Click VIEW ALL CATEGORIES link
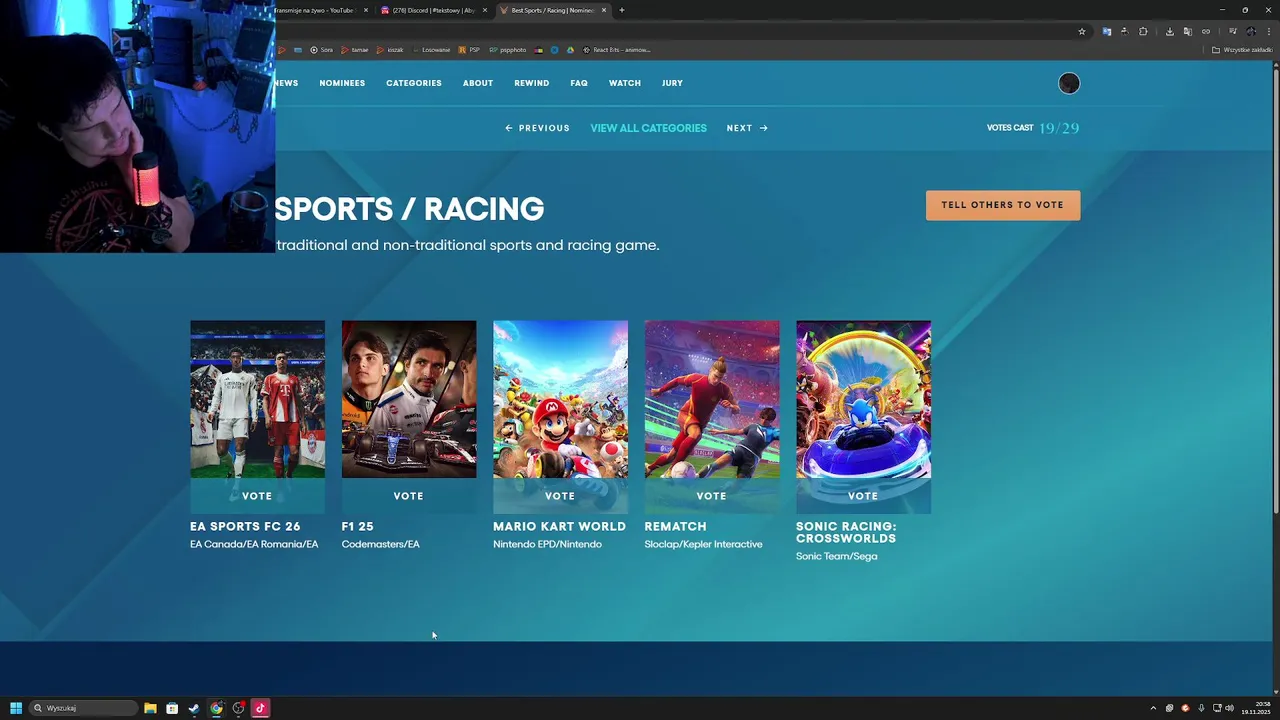Image resolution: width=1280 pixels, height=720 pixels. pyautogui.click(x=648, y=128)
